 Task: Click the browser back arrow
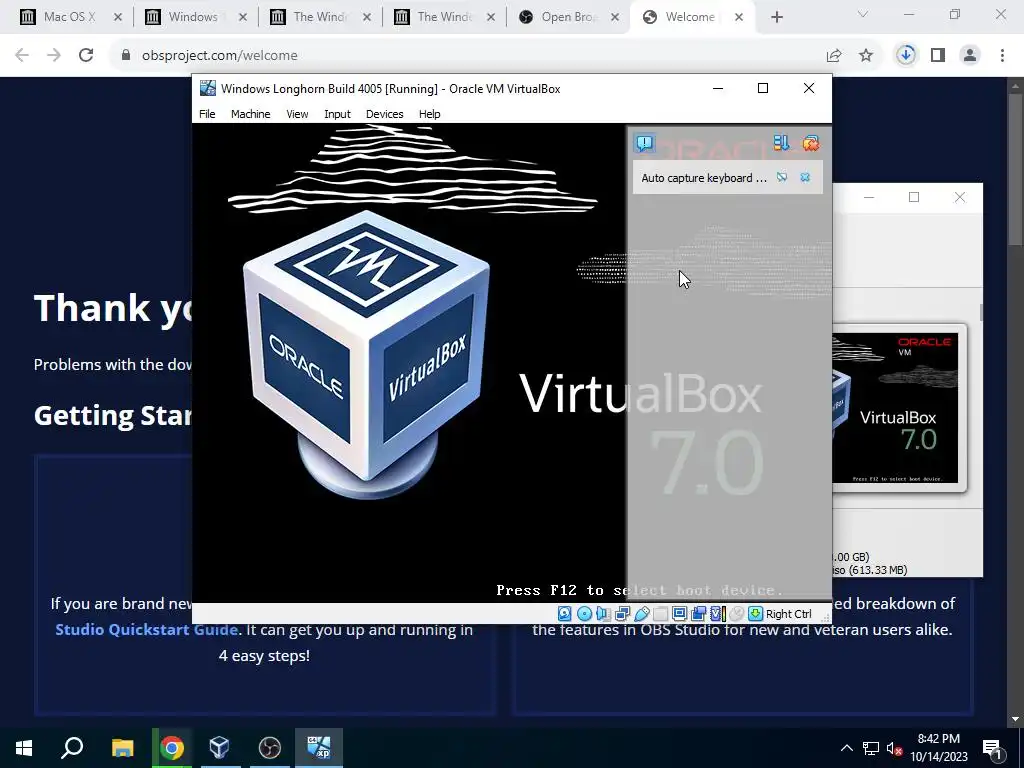click(22, 56)
